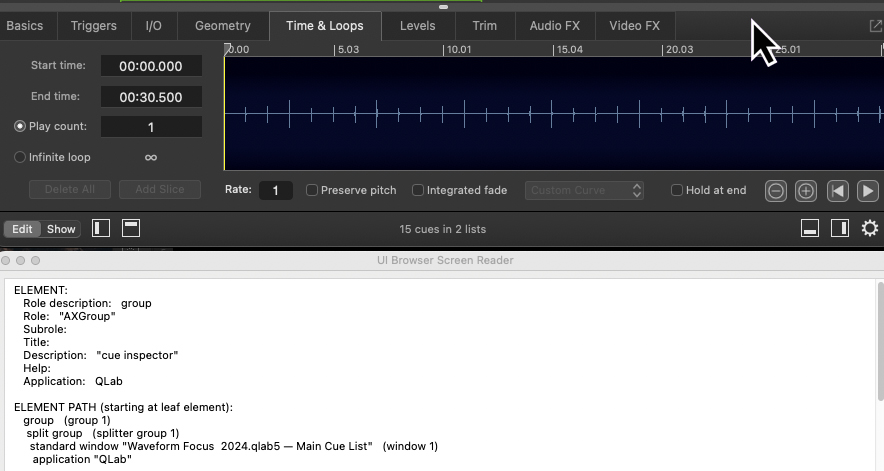This screenshot has height=471, width=884.
Task: Click the zoom in waveform plus icon
Action: coord(806,191)
